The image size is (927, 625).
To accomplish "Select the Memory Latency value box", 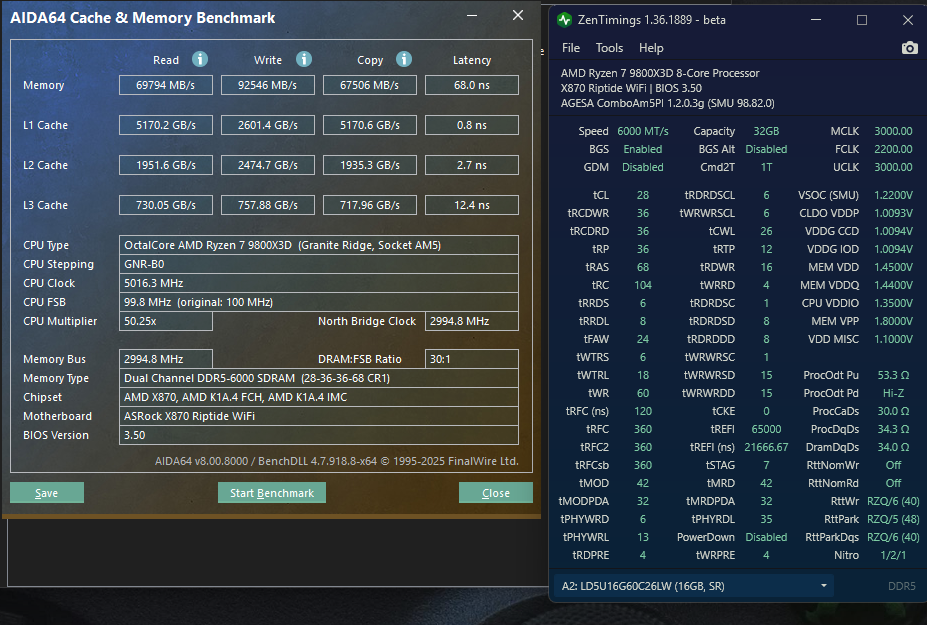I will tap(471, 86).
